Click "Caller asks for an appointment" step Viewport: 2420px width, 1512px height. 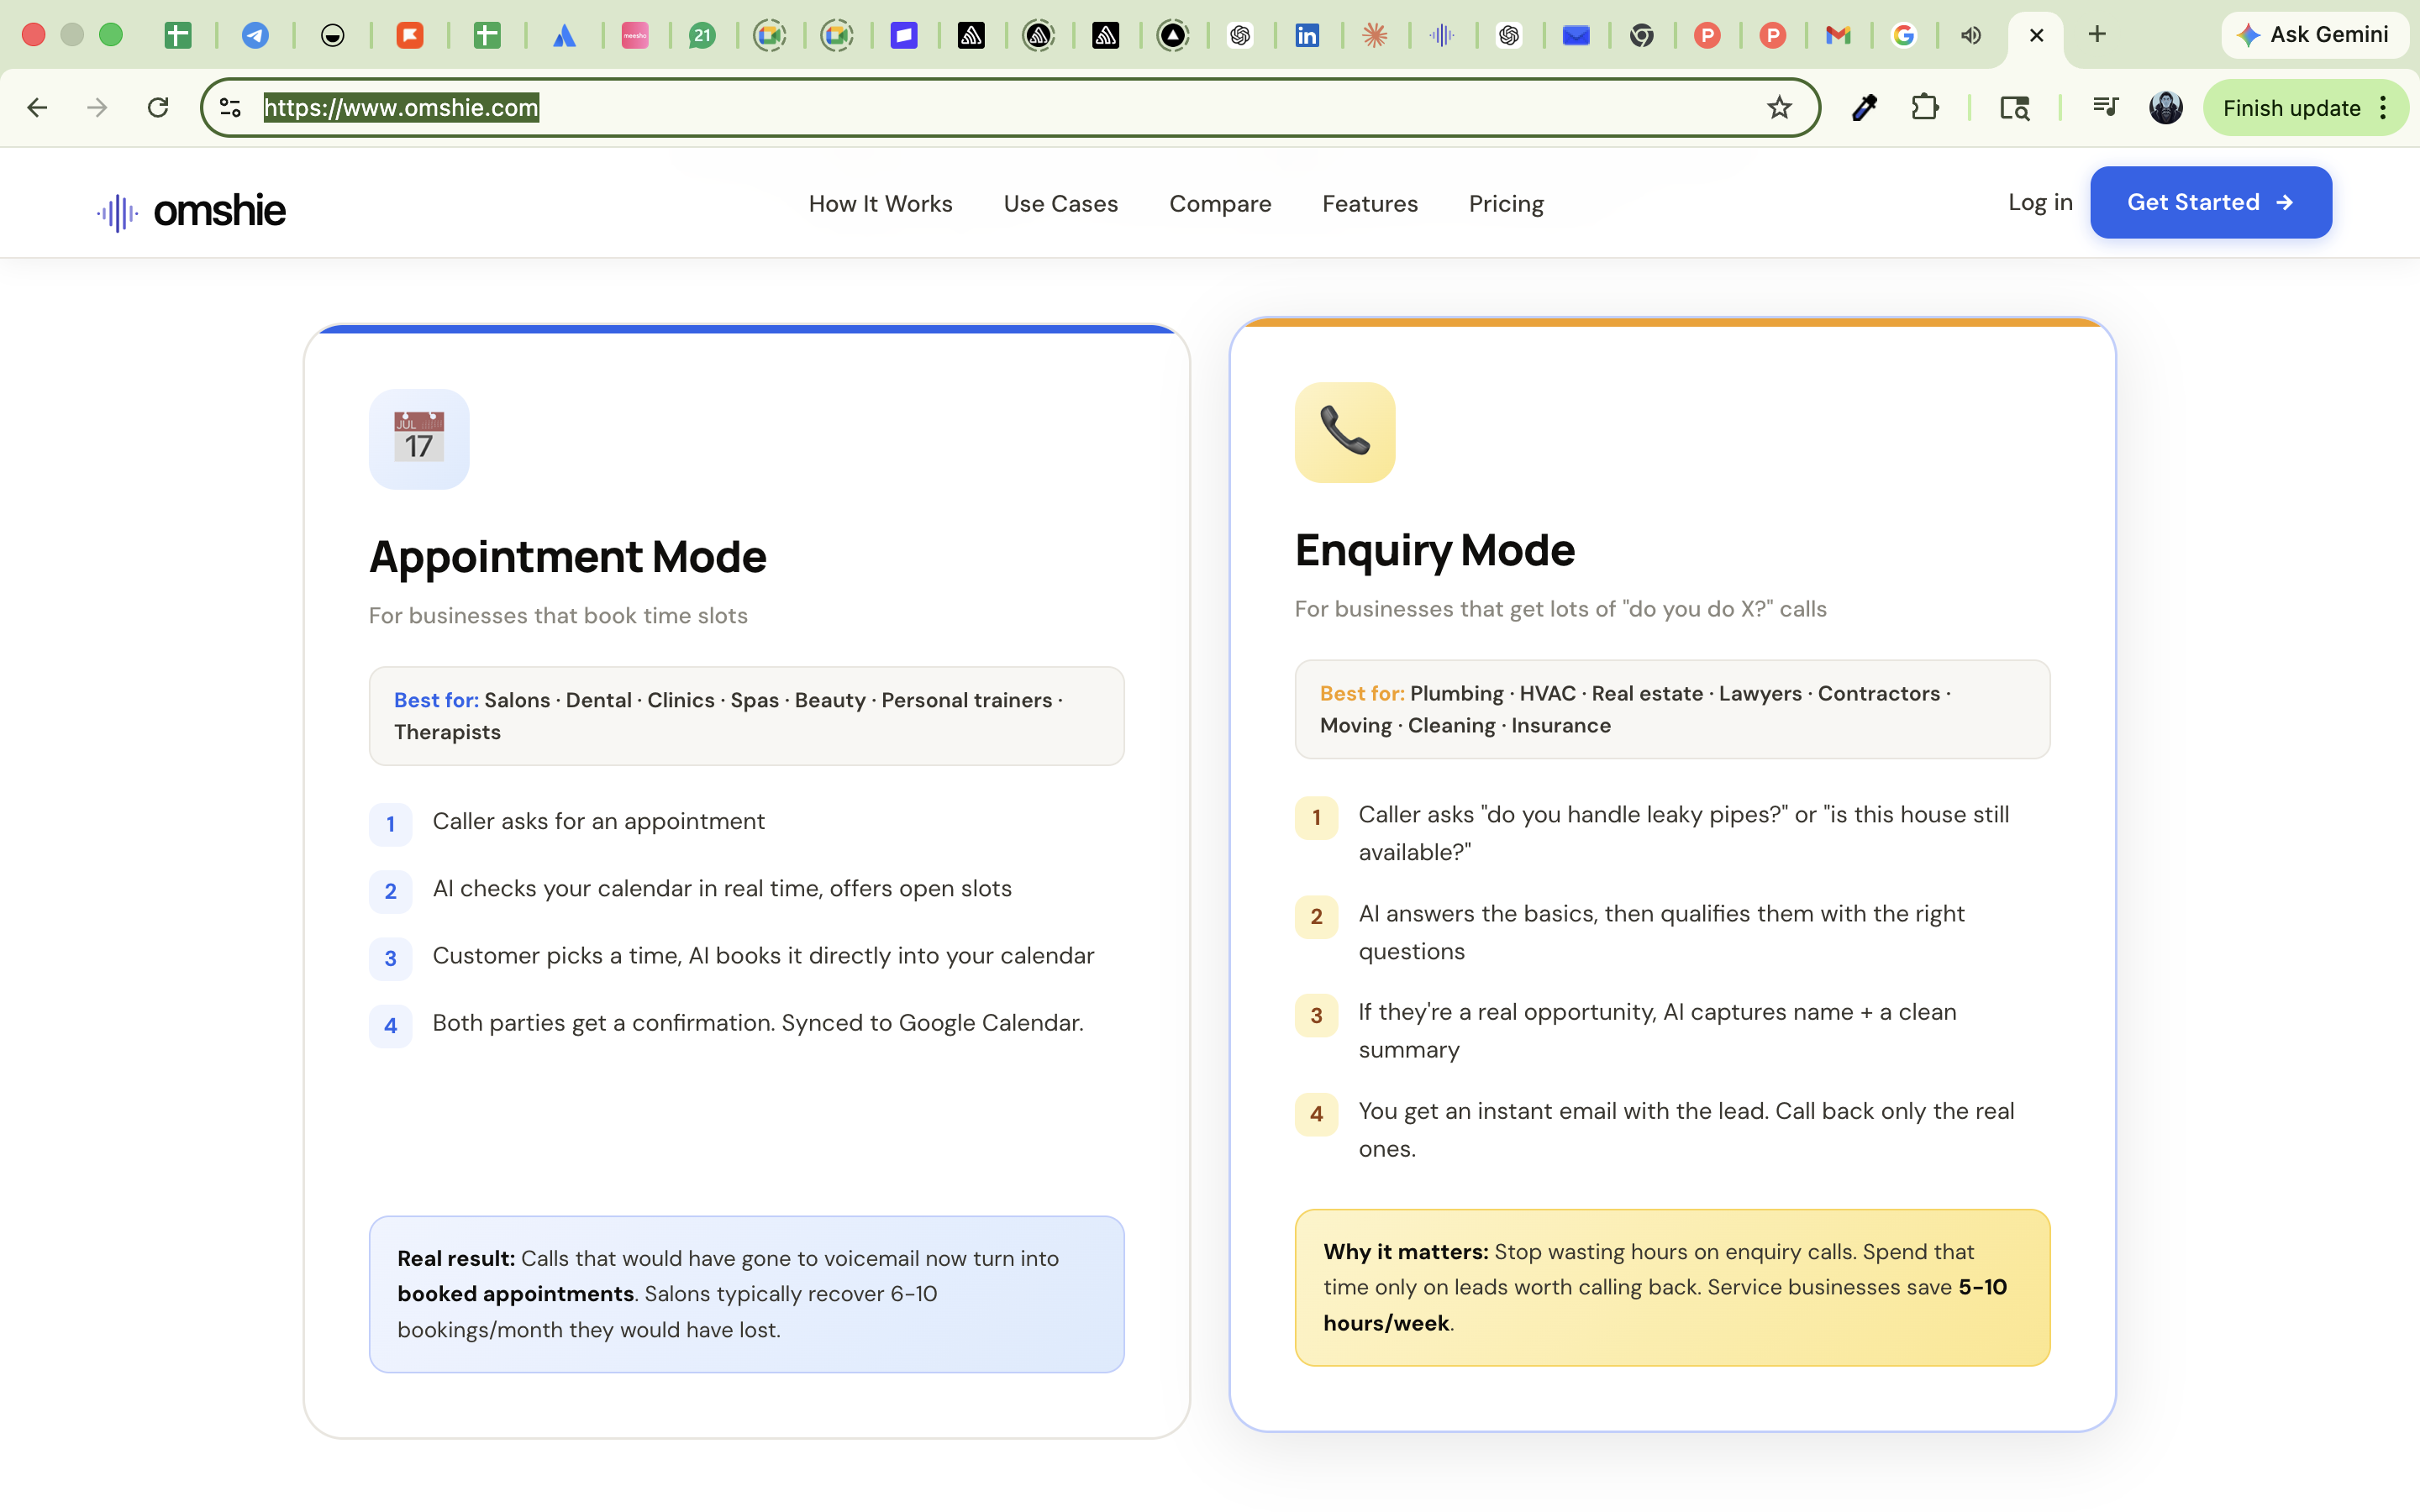tap(598, 822)
